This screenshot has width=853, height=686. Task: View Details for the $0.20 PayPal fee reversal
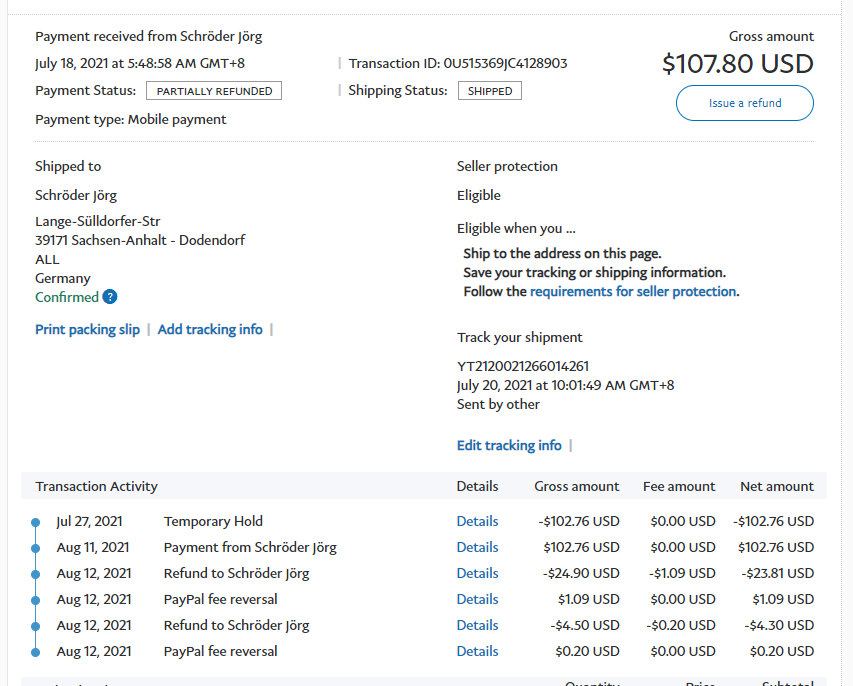click(x=477, y=651)
